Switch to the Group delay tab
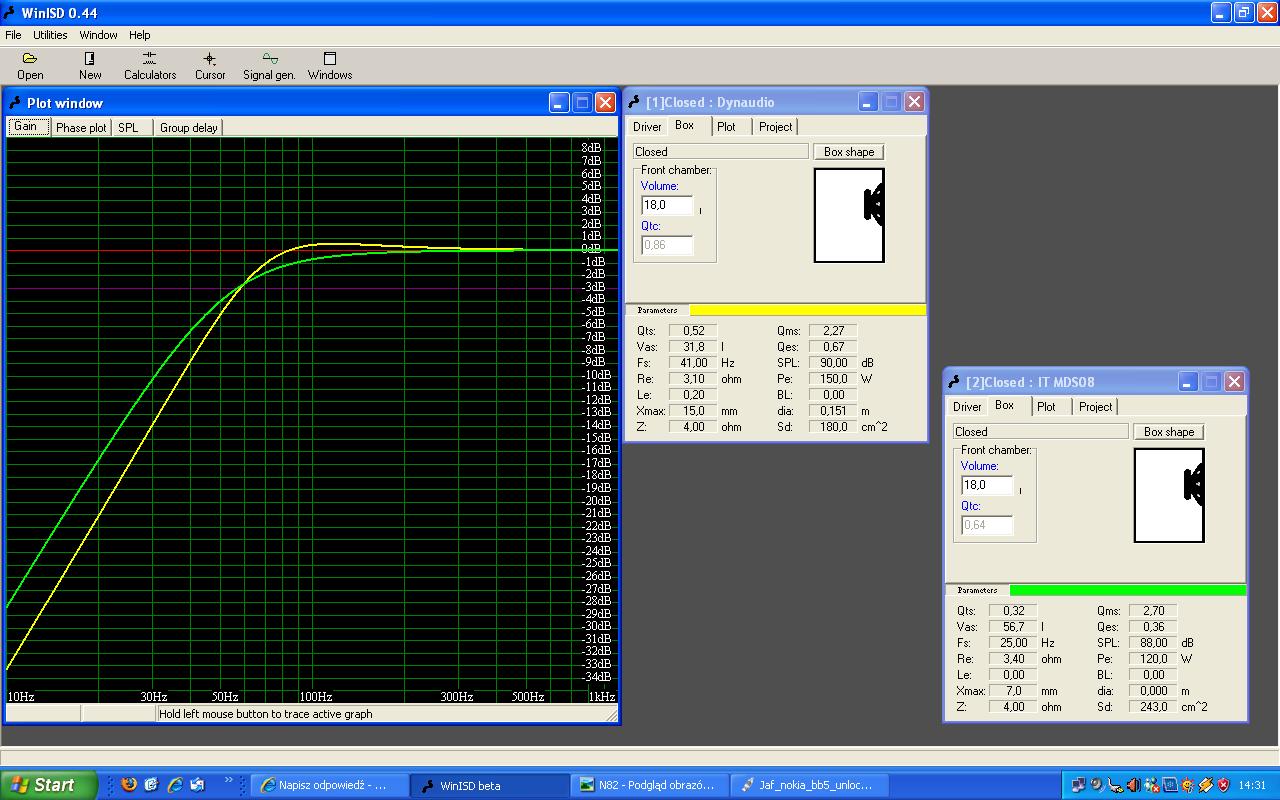Viewport: 1280px width, 800px height. pos(189,128)
